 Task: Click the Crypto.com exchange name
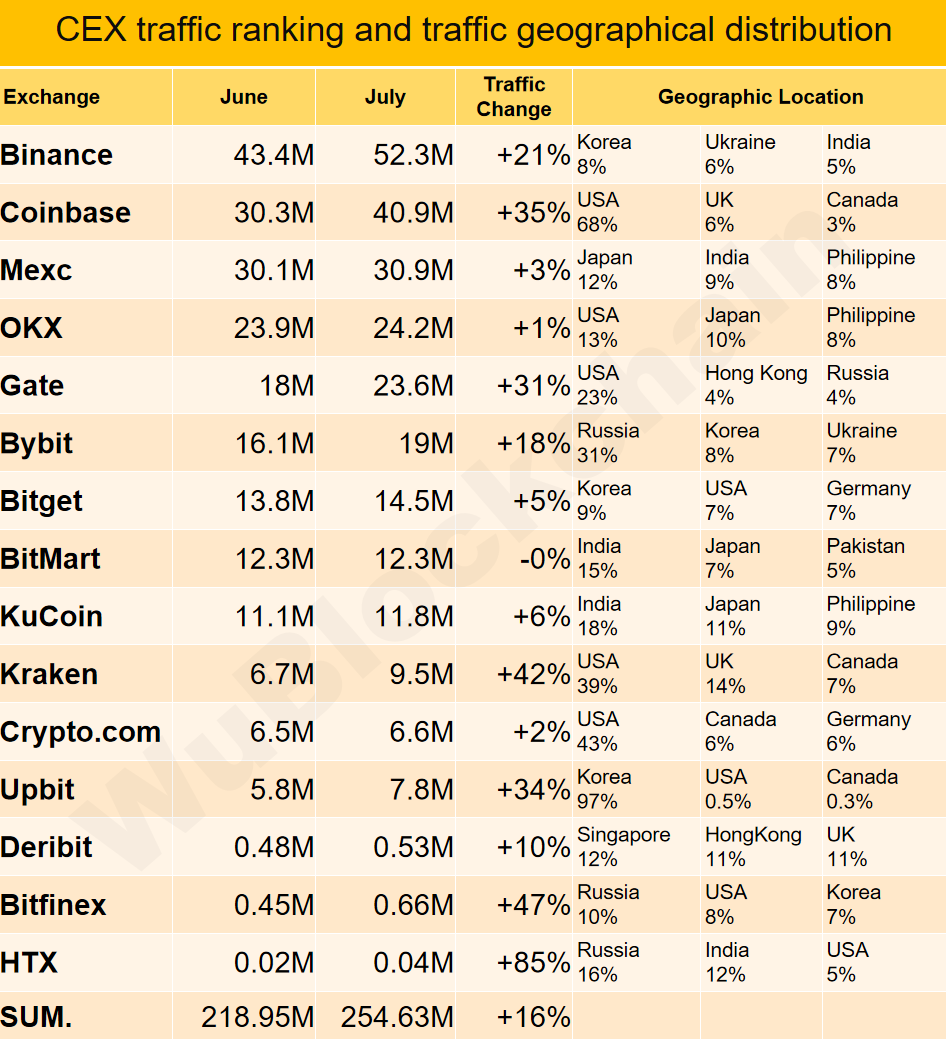[81, 732]
